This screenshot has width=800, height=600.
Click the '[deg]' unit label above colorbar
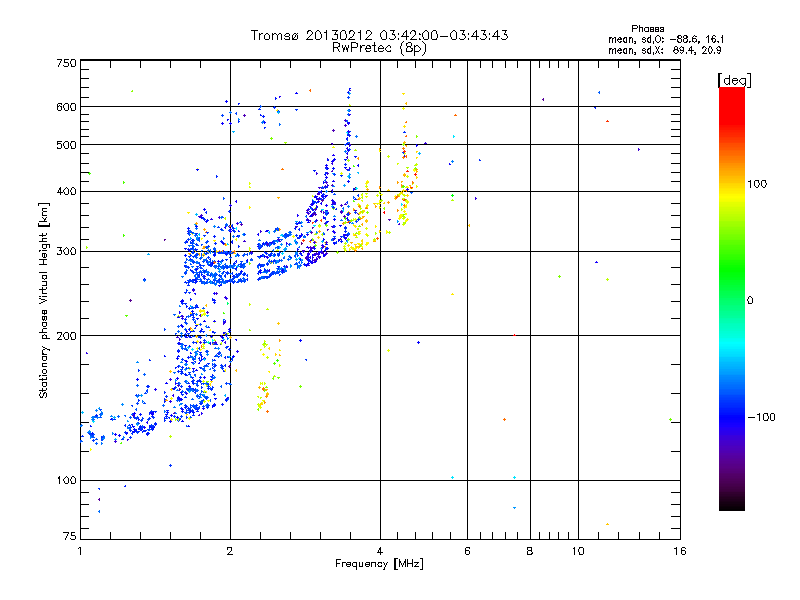[x=734, y=80]
